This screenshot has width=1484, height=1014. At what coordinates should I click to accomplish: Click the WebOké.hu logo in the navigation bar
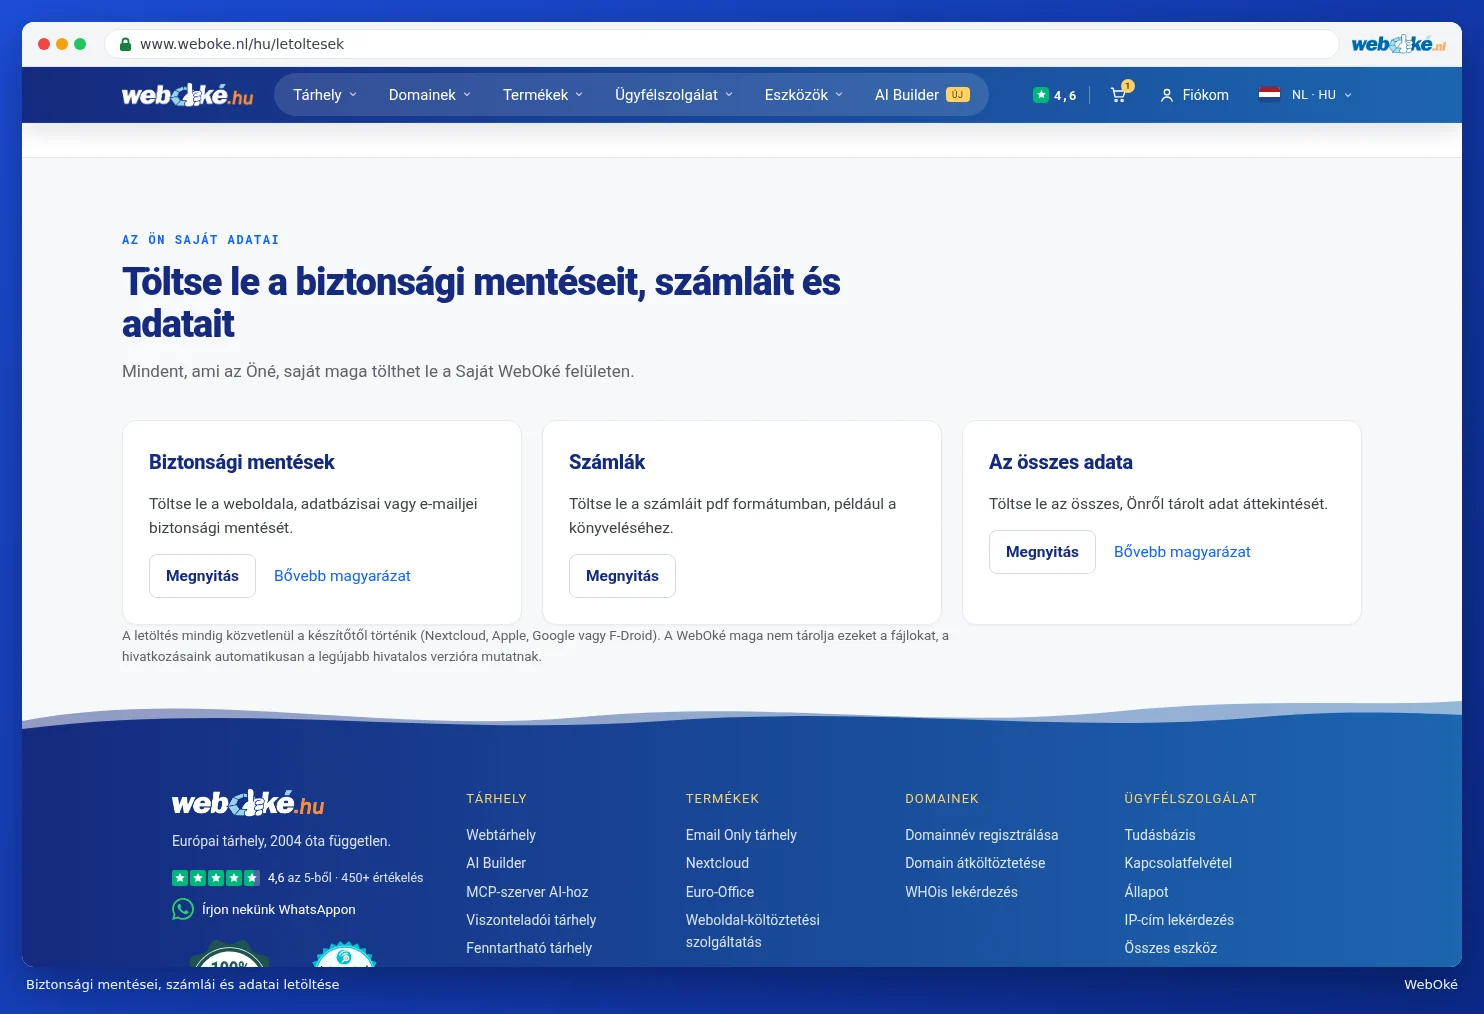(x=187, y=95)
